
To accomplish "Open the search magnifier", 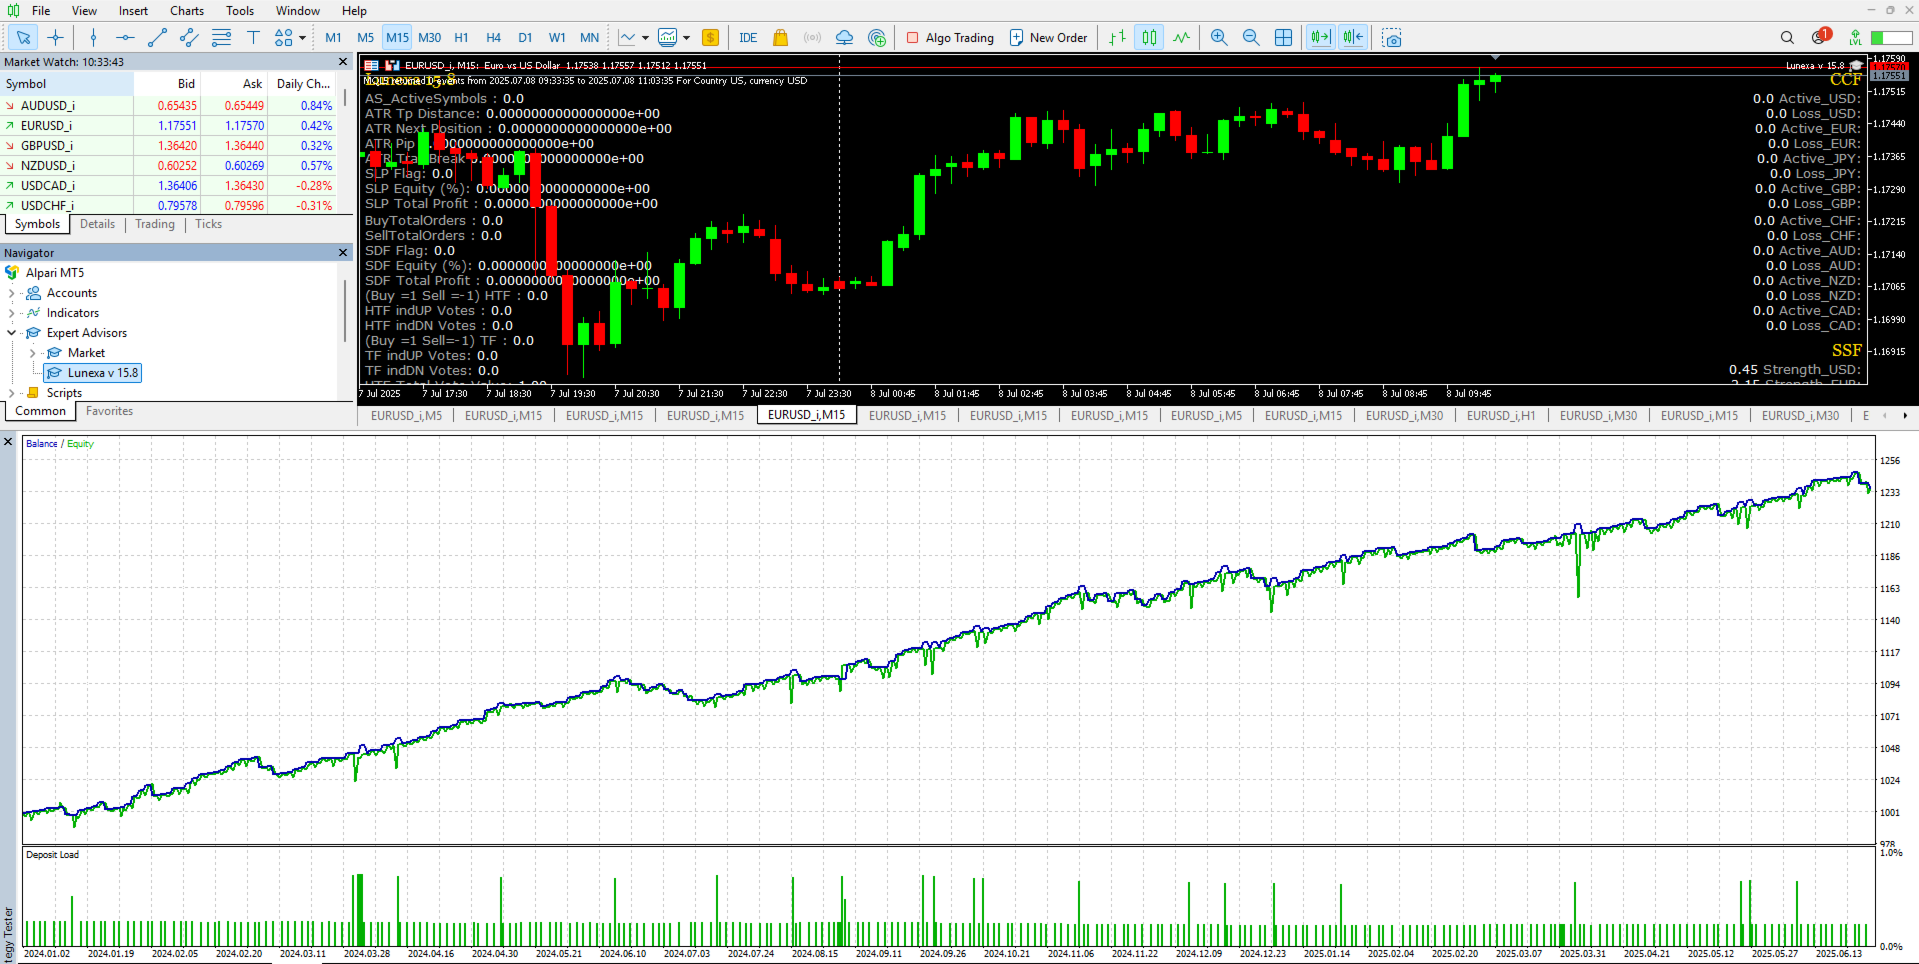I will click(x=1787, y=38).
